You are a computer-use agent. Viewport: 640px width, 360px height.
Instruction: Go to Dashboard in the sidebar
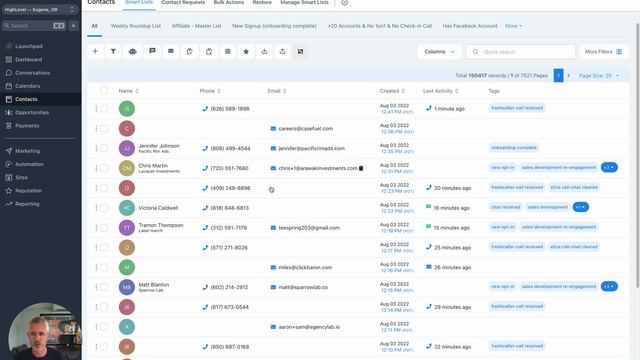(29, 60)
